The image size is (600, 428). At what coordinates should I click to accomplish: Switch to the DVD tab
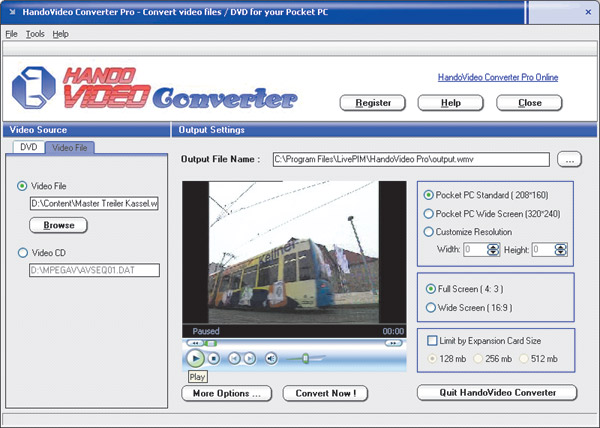(29, 147)
